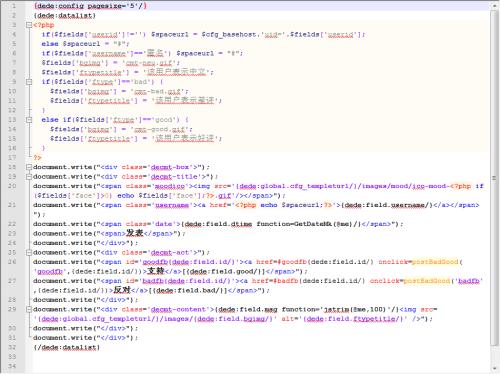Click the <?php opening tag on line 3
The height and width of the screenshot is (374, 500).
[44, 25]
